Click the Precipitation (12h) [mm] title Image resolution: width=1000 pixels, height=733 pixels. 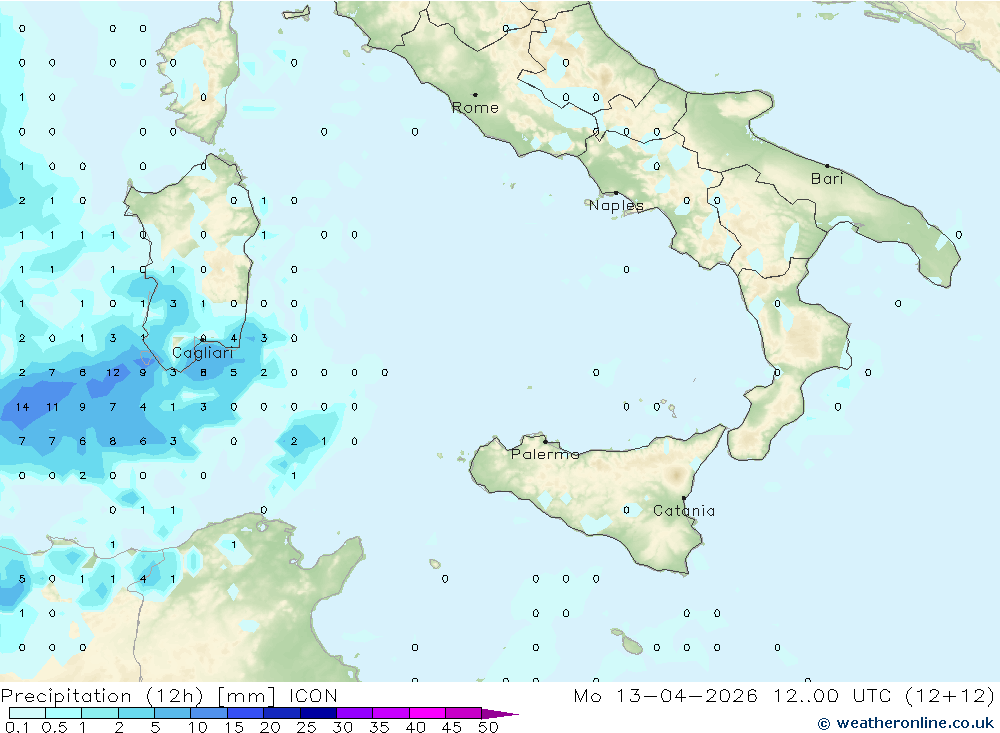[138, 695]
